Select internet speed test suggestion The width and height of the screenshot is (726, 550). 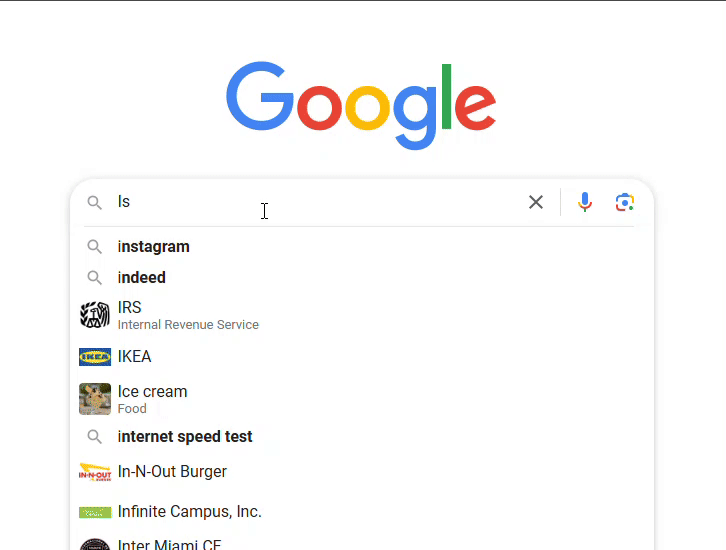(x=185, y=437)
